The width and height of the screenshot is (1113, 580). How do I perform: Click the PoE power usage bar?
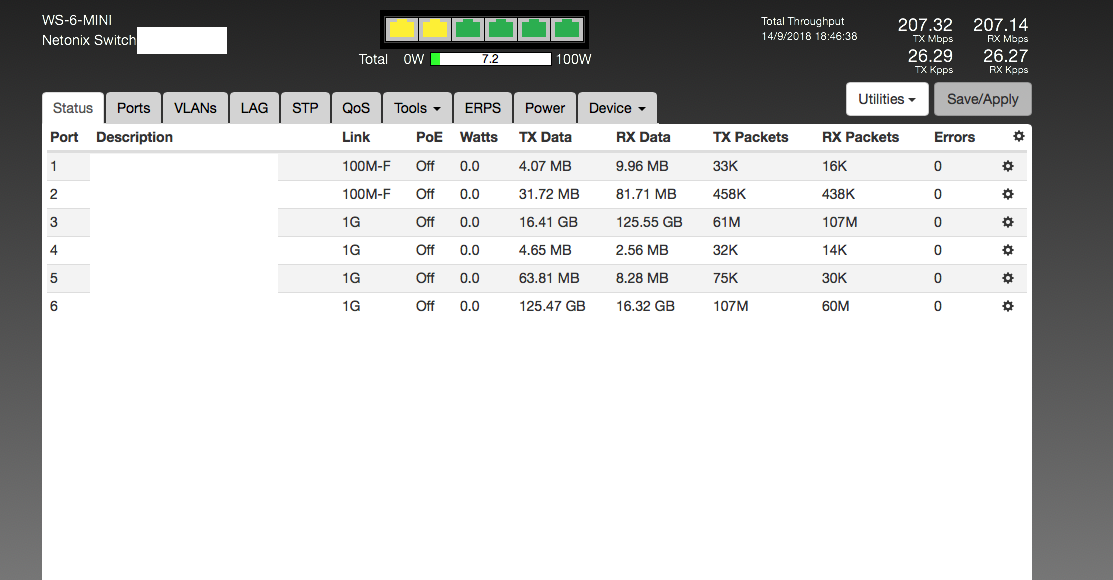pos(491,59)
